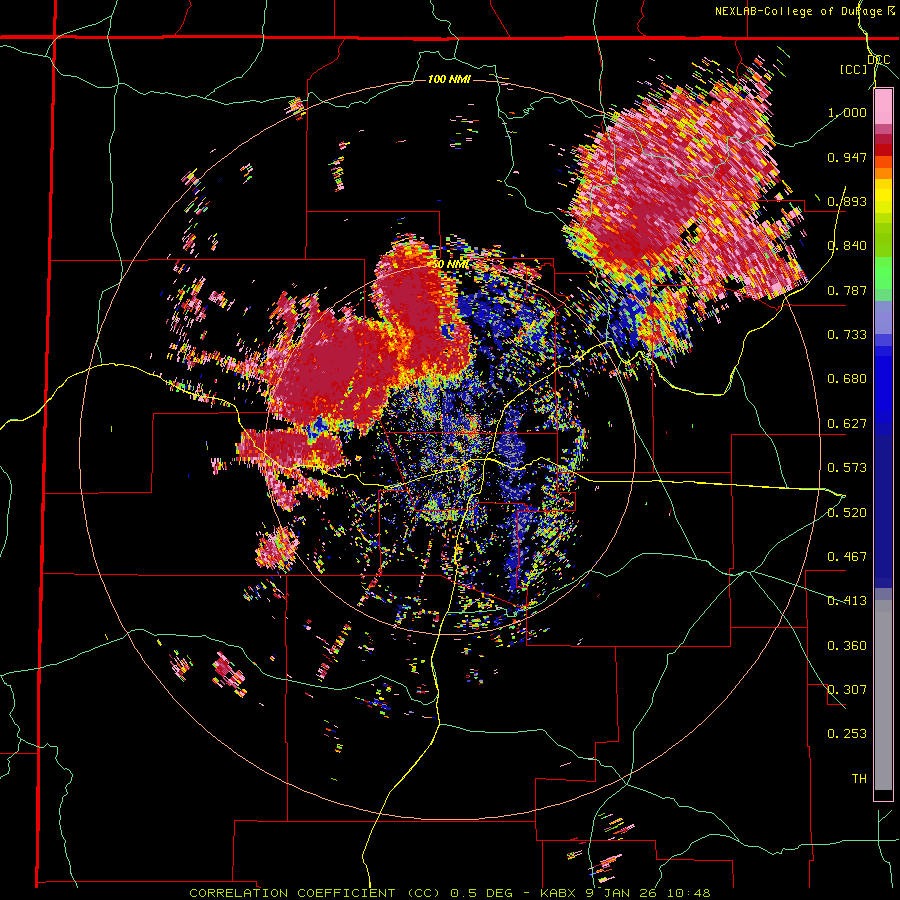Click the green color band near 0.787
The width and height of the screenshot is (900, 900).
(883, 278)
